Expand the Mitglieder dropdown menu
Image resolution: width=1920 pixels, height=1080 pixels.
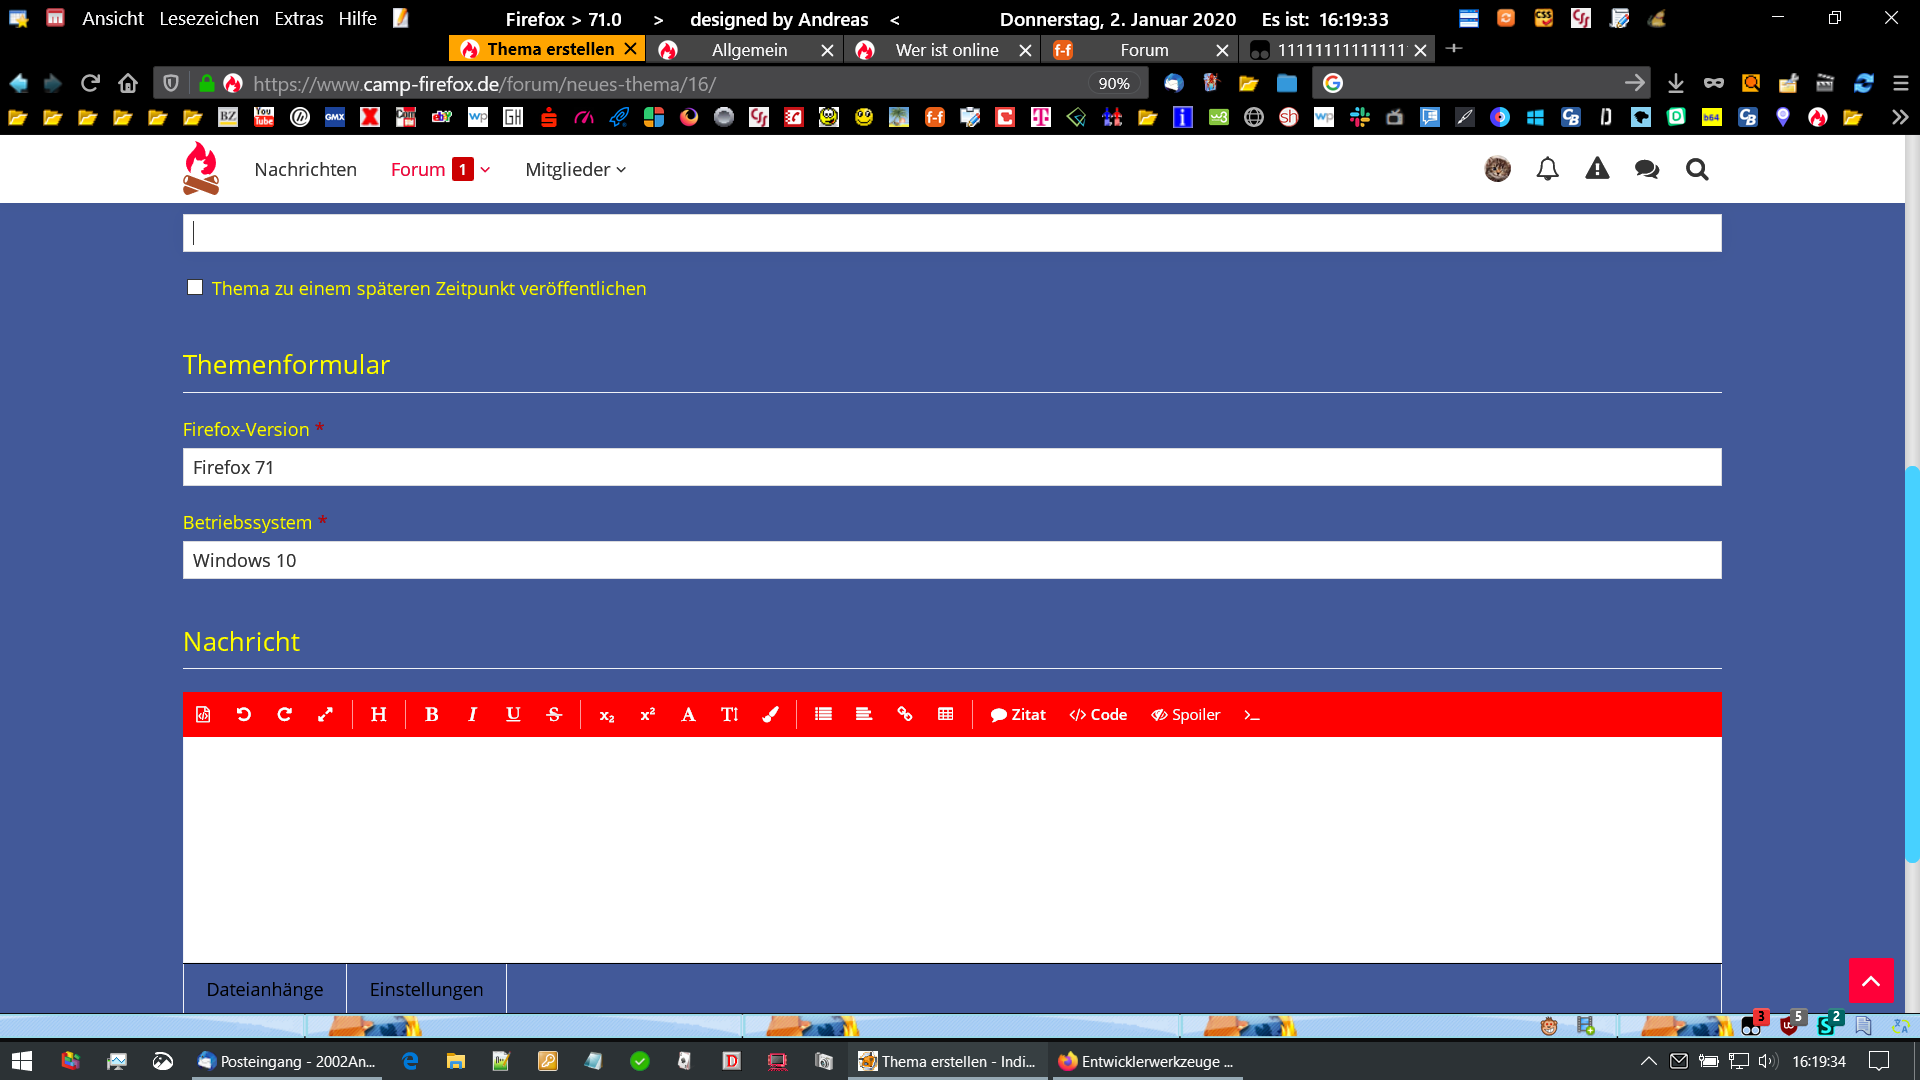pyautogui.click(x=575, y=169)
